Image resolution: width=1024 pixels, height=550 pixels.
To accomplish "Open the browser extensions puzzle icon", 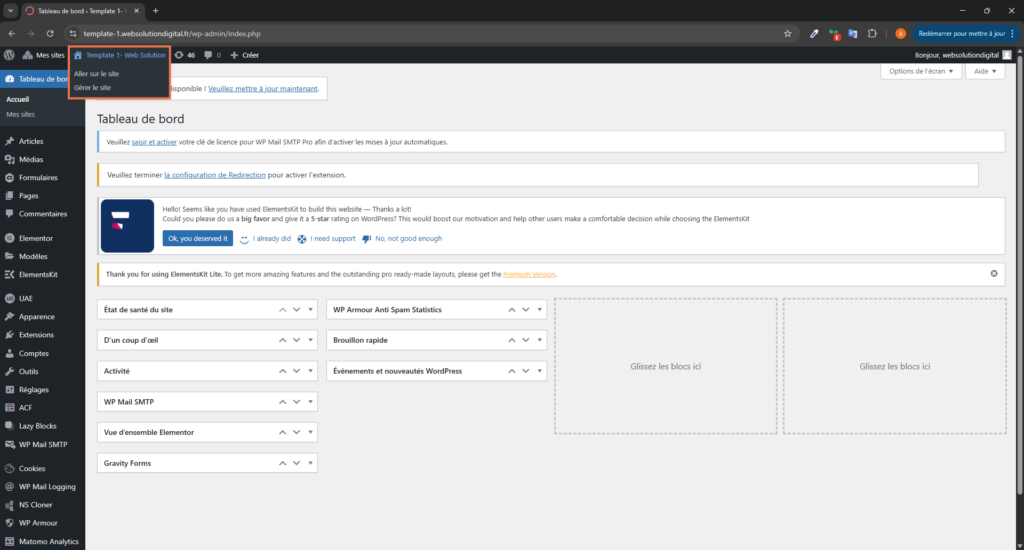I will 872,33.
